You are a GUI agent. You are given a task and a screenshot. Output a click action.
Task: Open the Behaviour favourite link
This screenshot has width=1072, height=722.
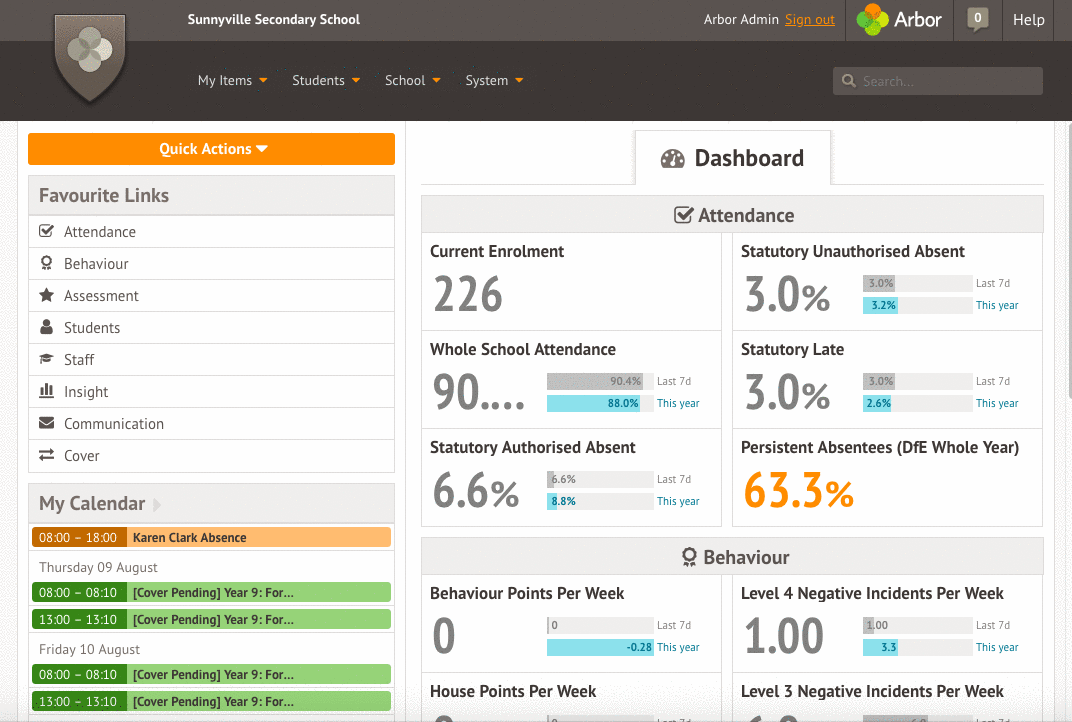point(211,264)
